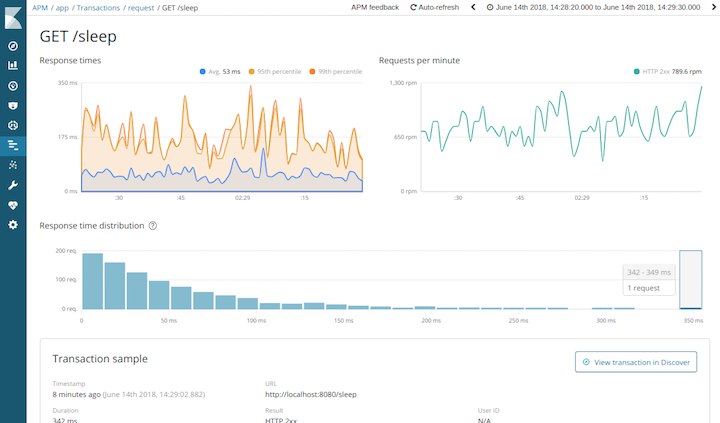Go to the previous time range arrow

pyautogui.click(x=473, y=7)
